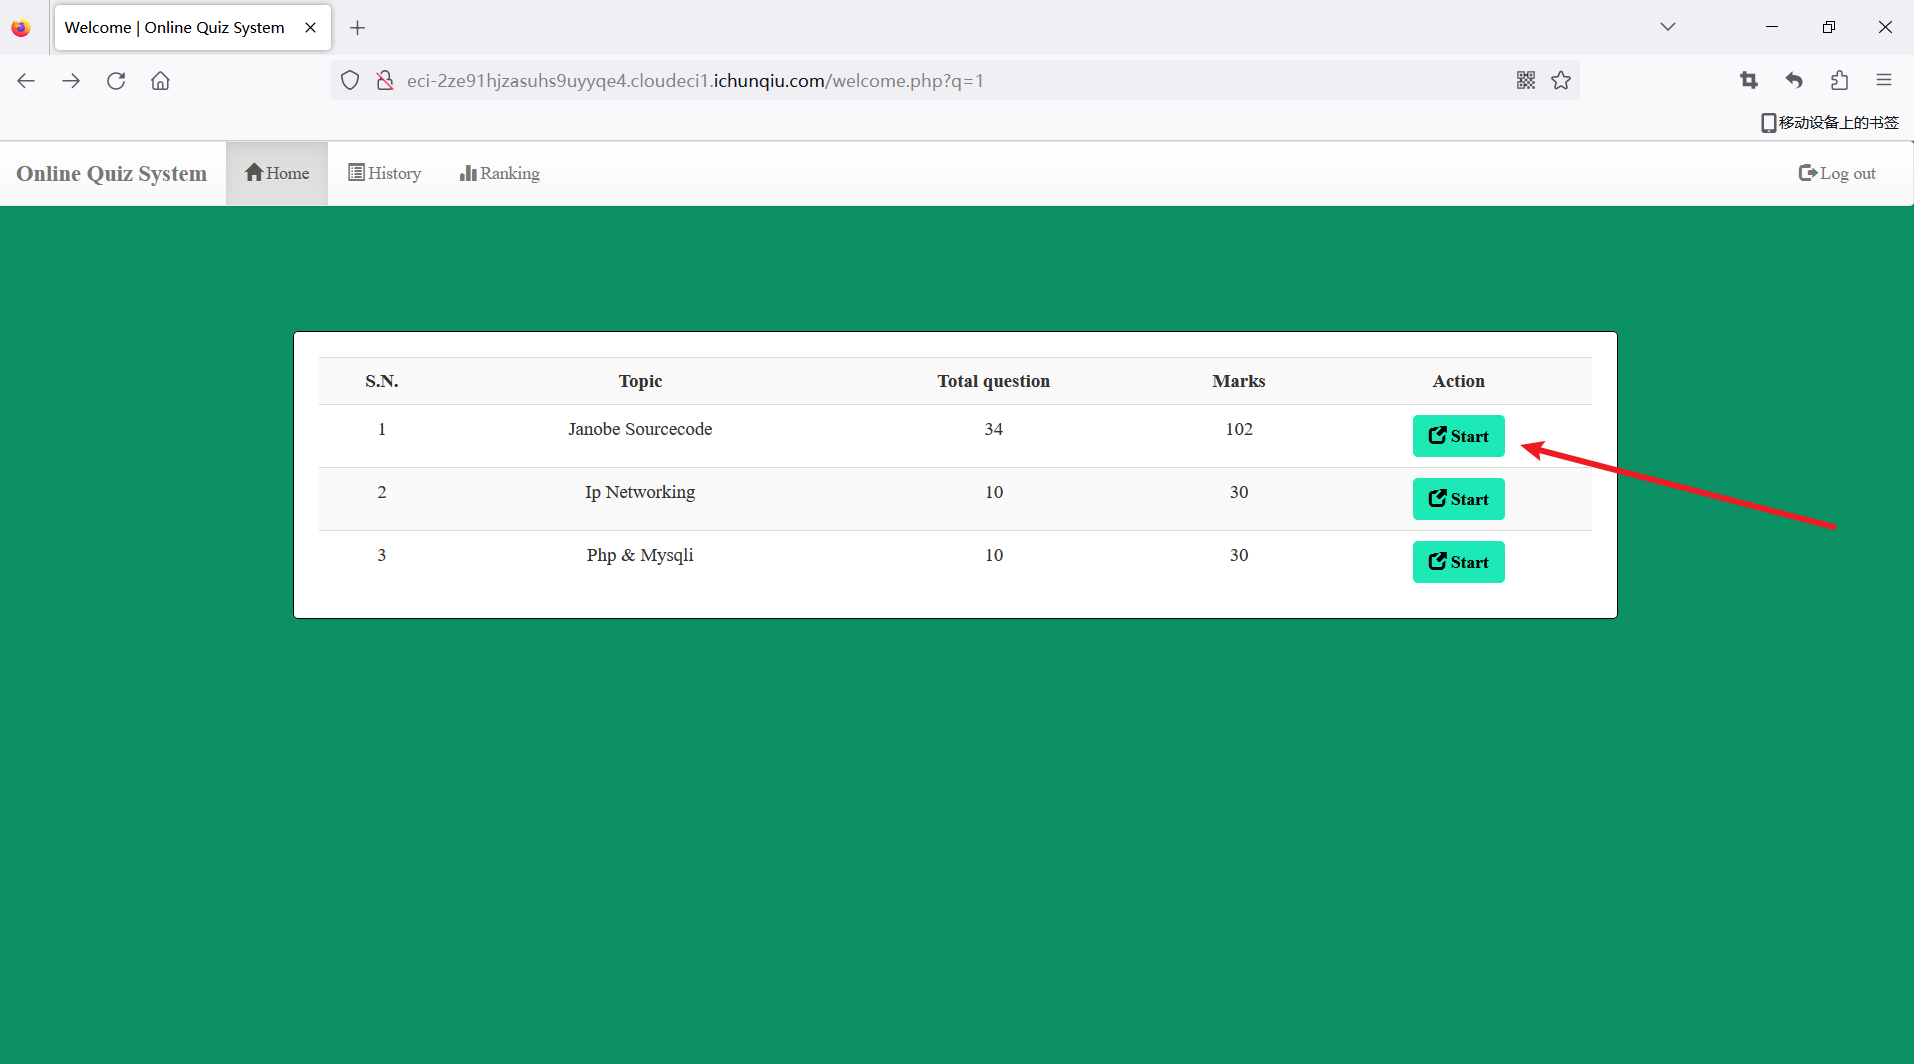Show the tracking protection shield info

pyautogui.click(x=350, y=80)
